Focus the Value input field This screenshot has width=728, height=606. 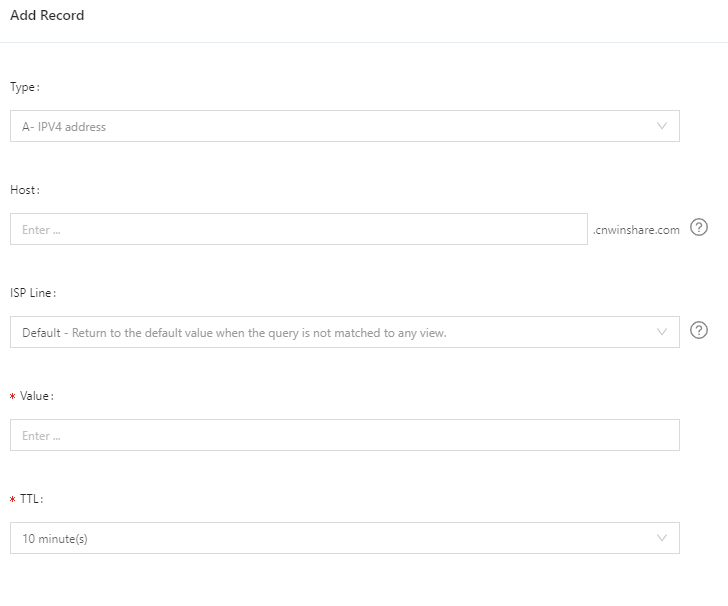[344, 435]
